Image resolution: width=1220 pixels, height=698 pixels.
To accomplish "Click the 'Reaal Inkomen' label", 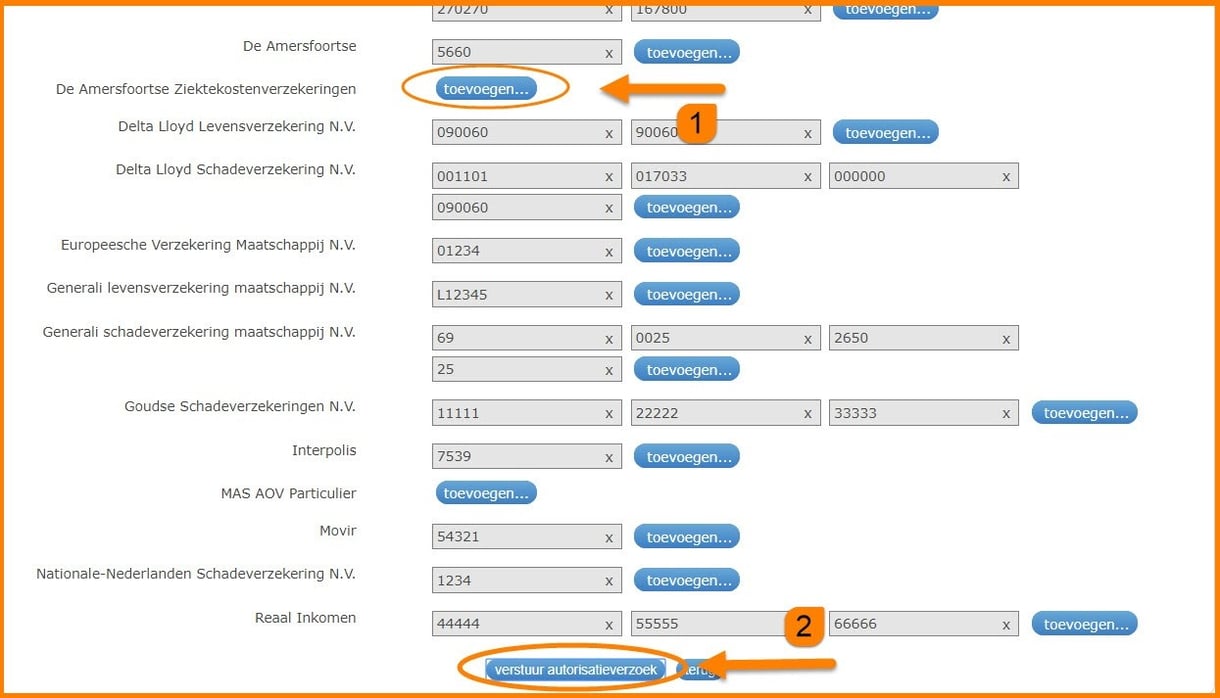I will [x=305, y=618].
